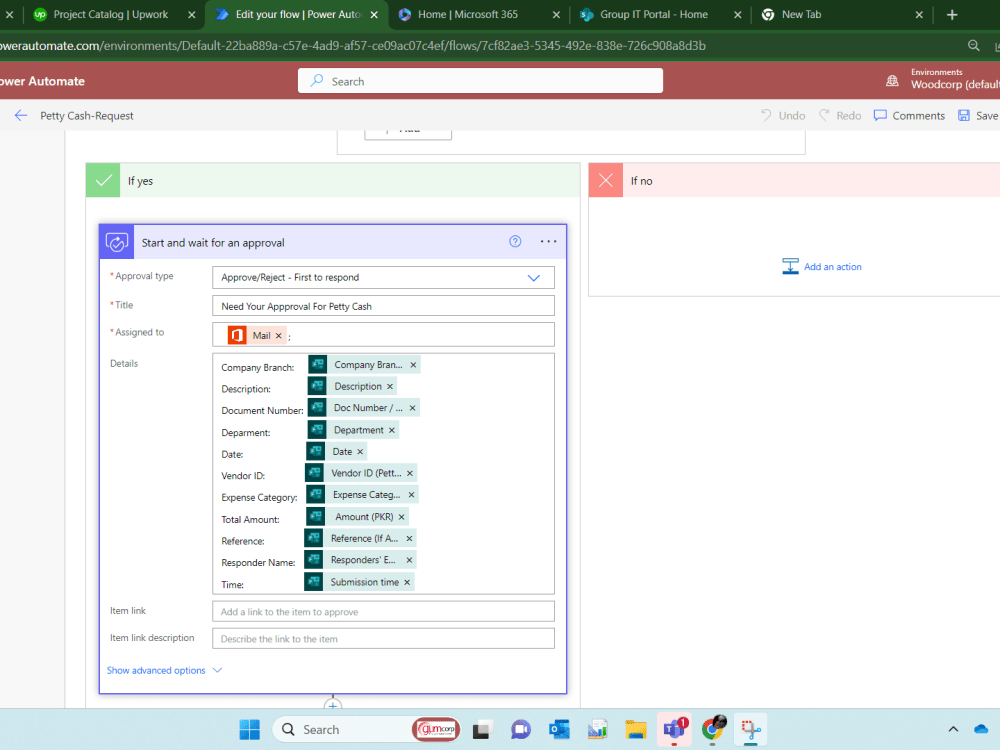The height and width of the screenshot is (750, 1000).
Task: Click the browser zoom magnifier icon
Action: click(x=974, y=45)
